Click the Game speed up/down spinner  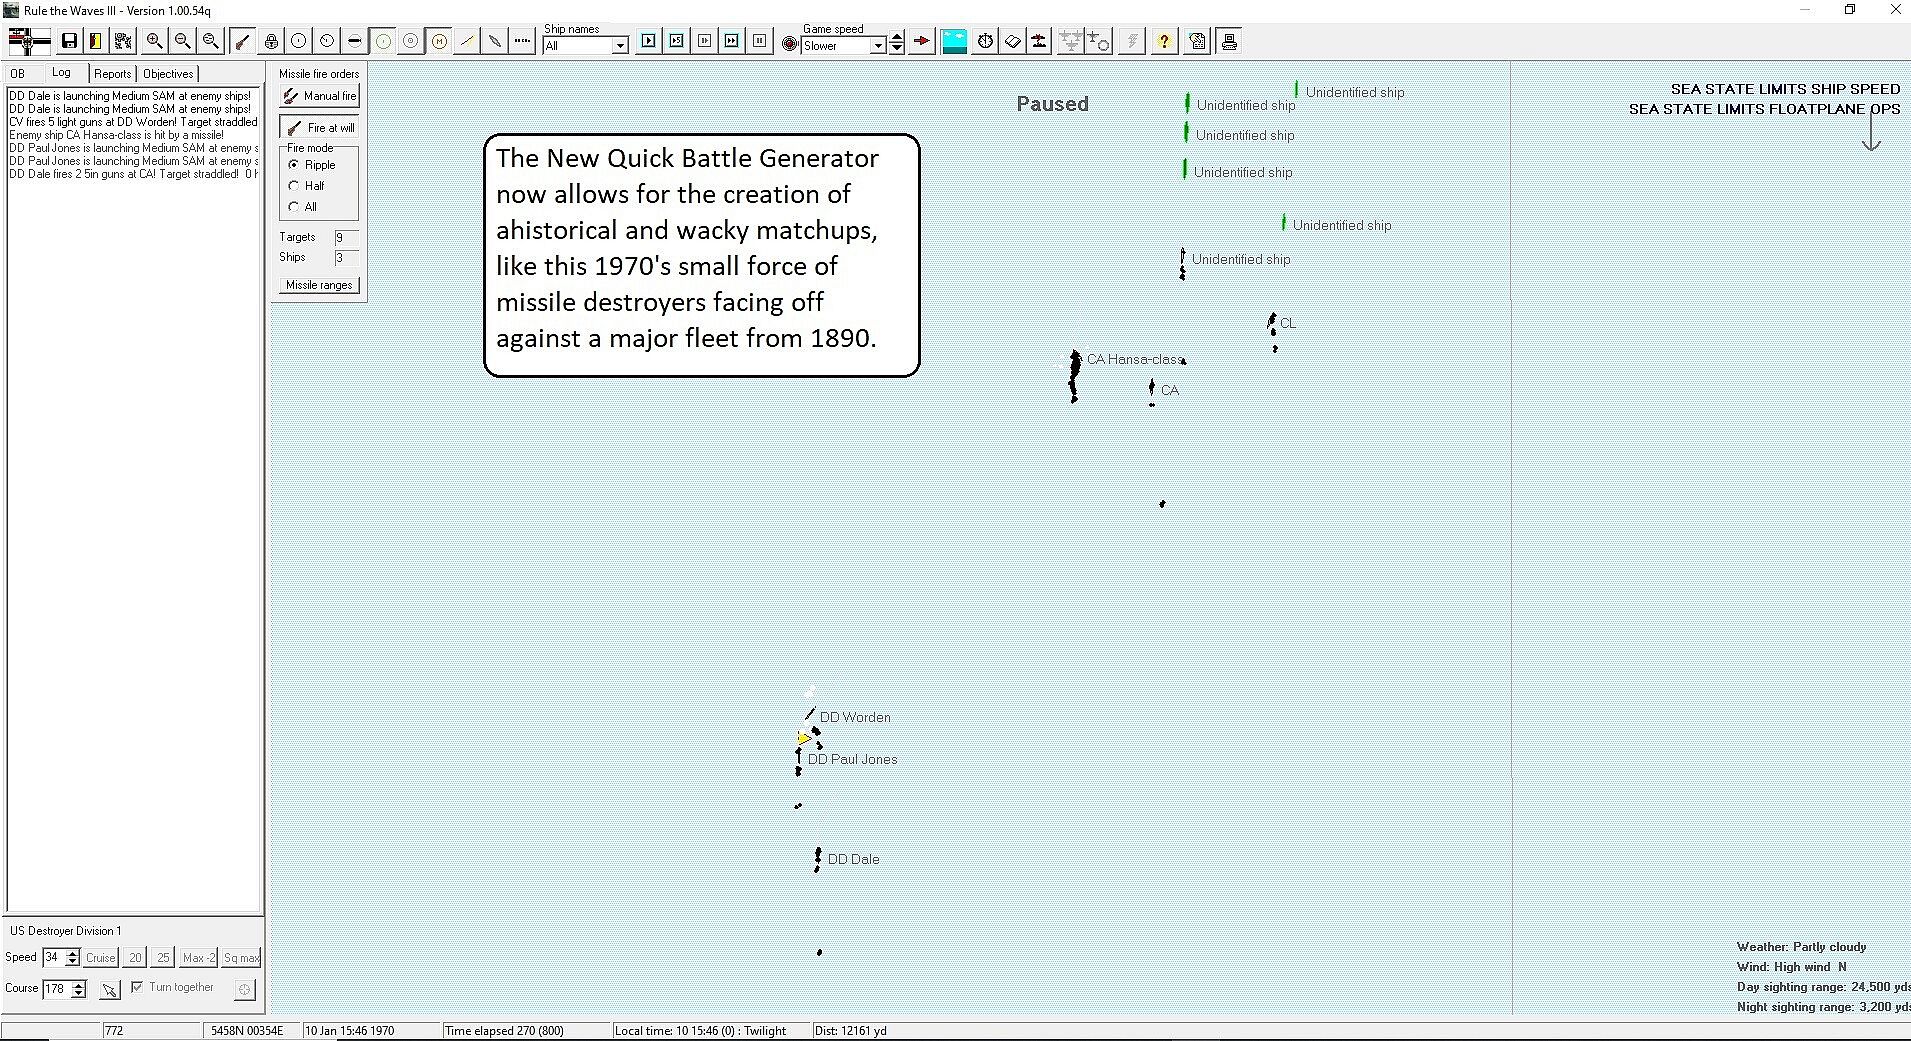pyautogui.click(x=897, y=44)
